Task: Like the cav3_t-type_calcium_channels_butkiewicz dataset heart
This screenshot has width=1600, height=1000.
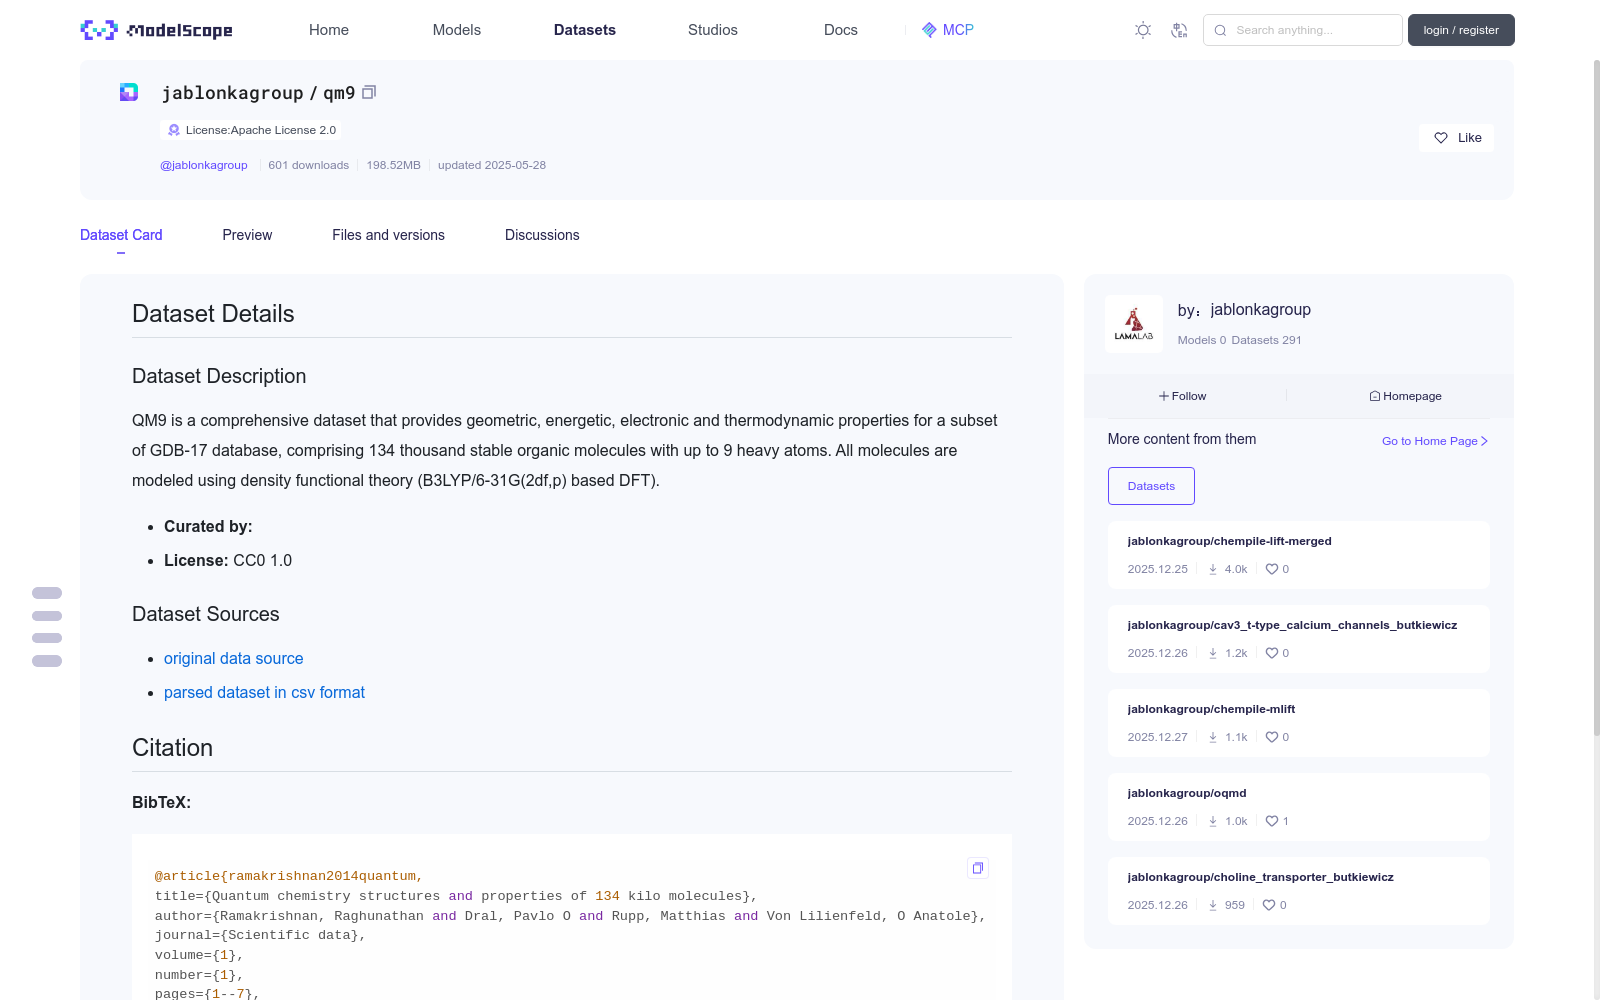Action: [1272, 653]
